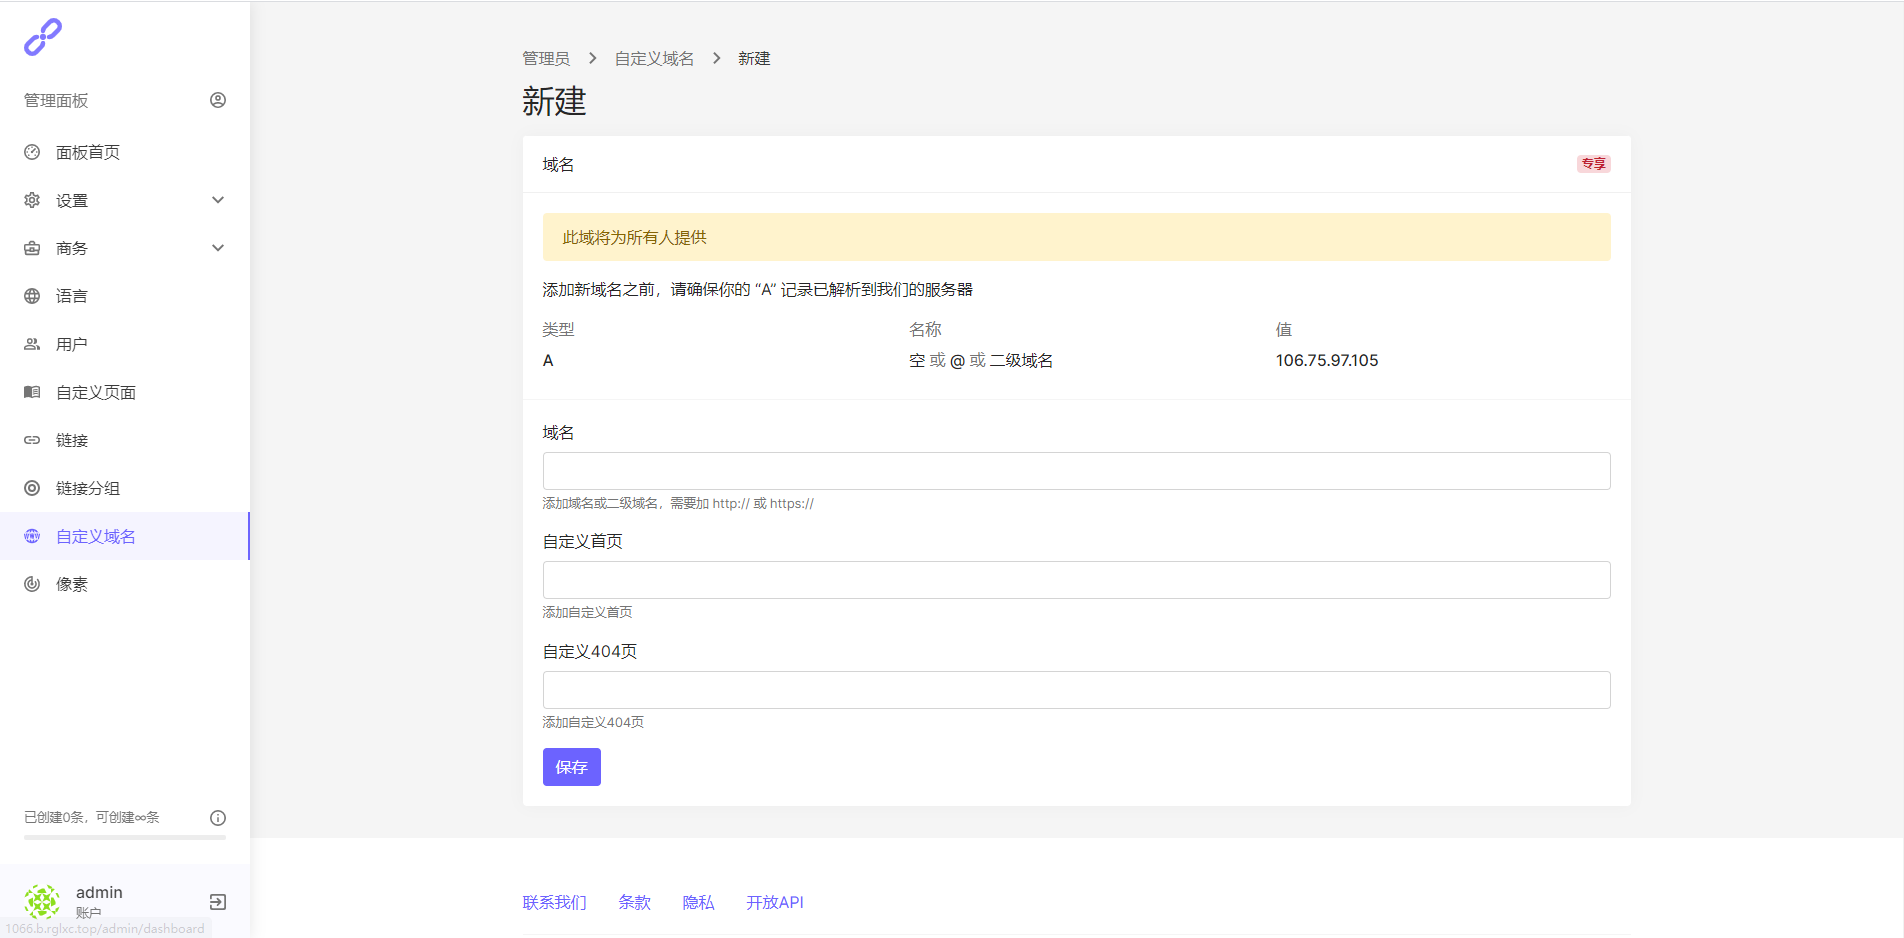
Task: Open the 链接 menu item
Action: point(72,440)
